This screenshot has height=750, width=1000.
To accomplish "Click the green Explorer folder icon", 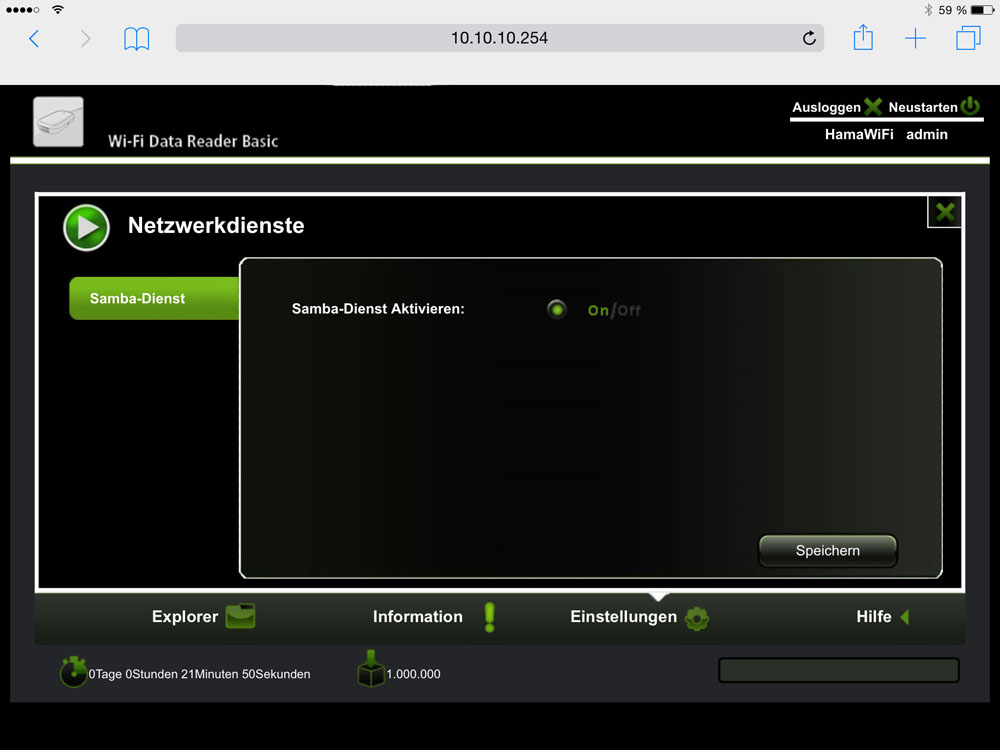I will pyautogui.click(x=240, y=616).
